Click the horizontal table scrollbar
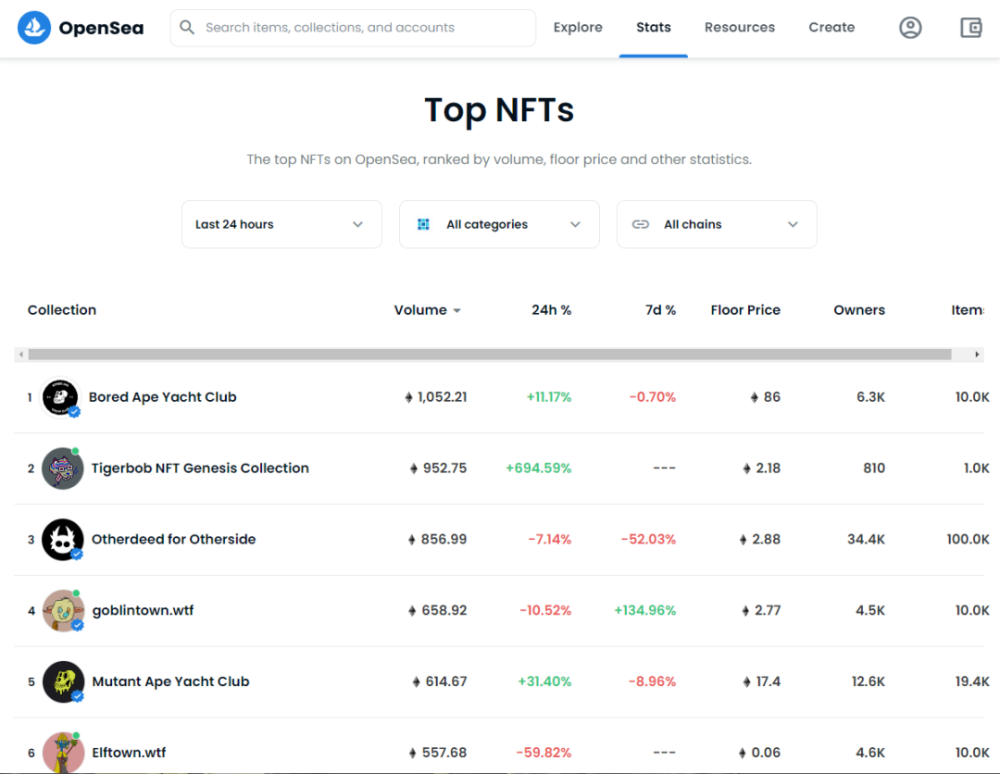The width and height of the screenshot is (1000, 774). (x=490, y=354)
